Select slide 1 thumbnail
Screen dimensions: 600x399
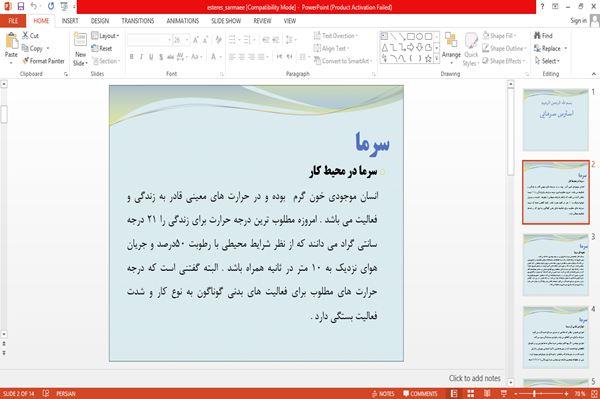pyautogui.click(x=556, y=120)
